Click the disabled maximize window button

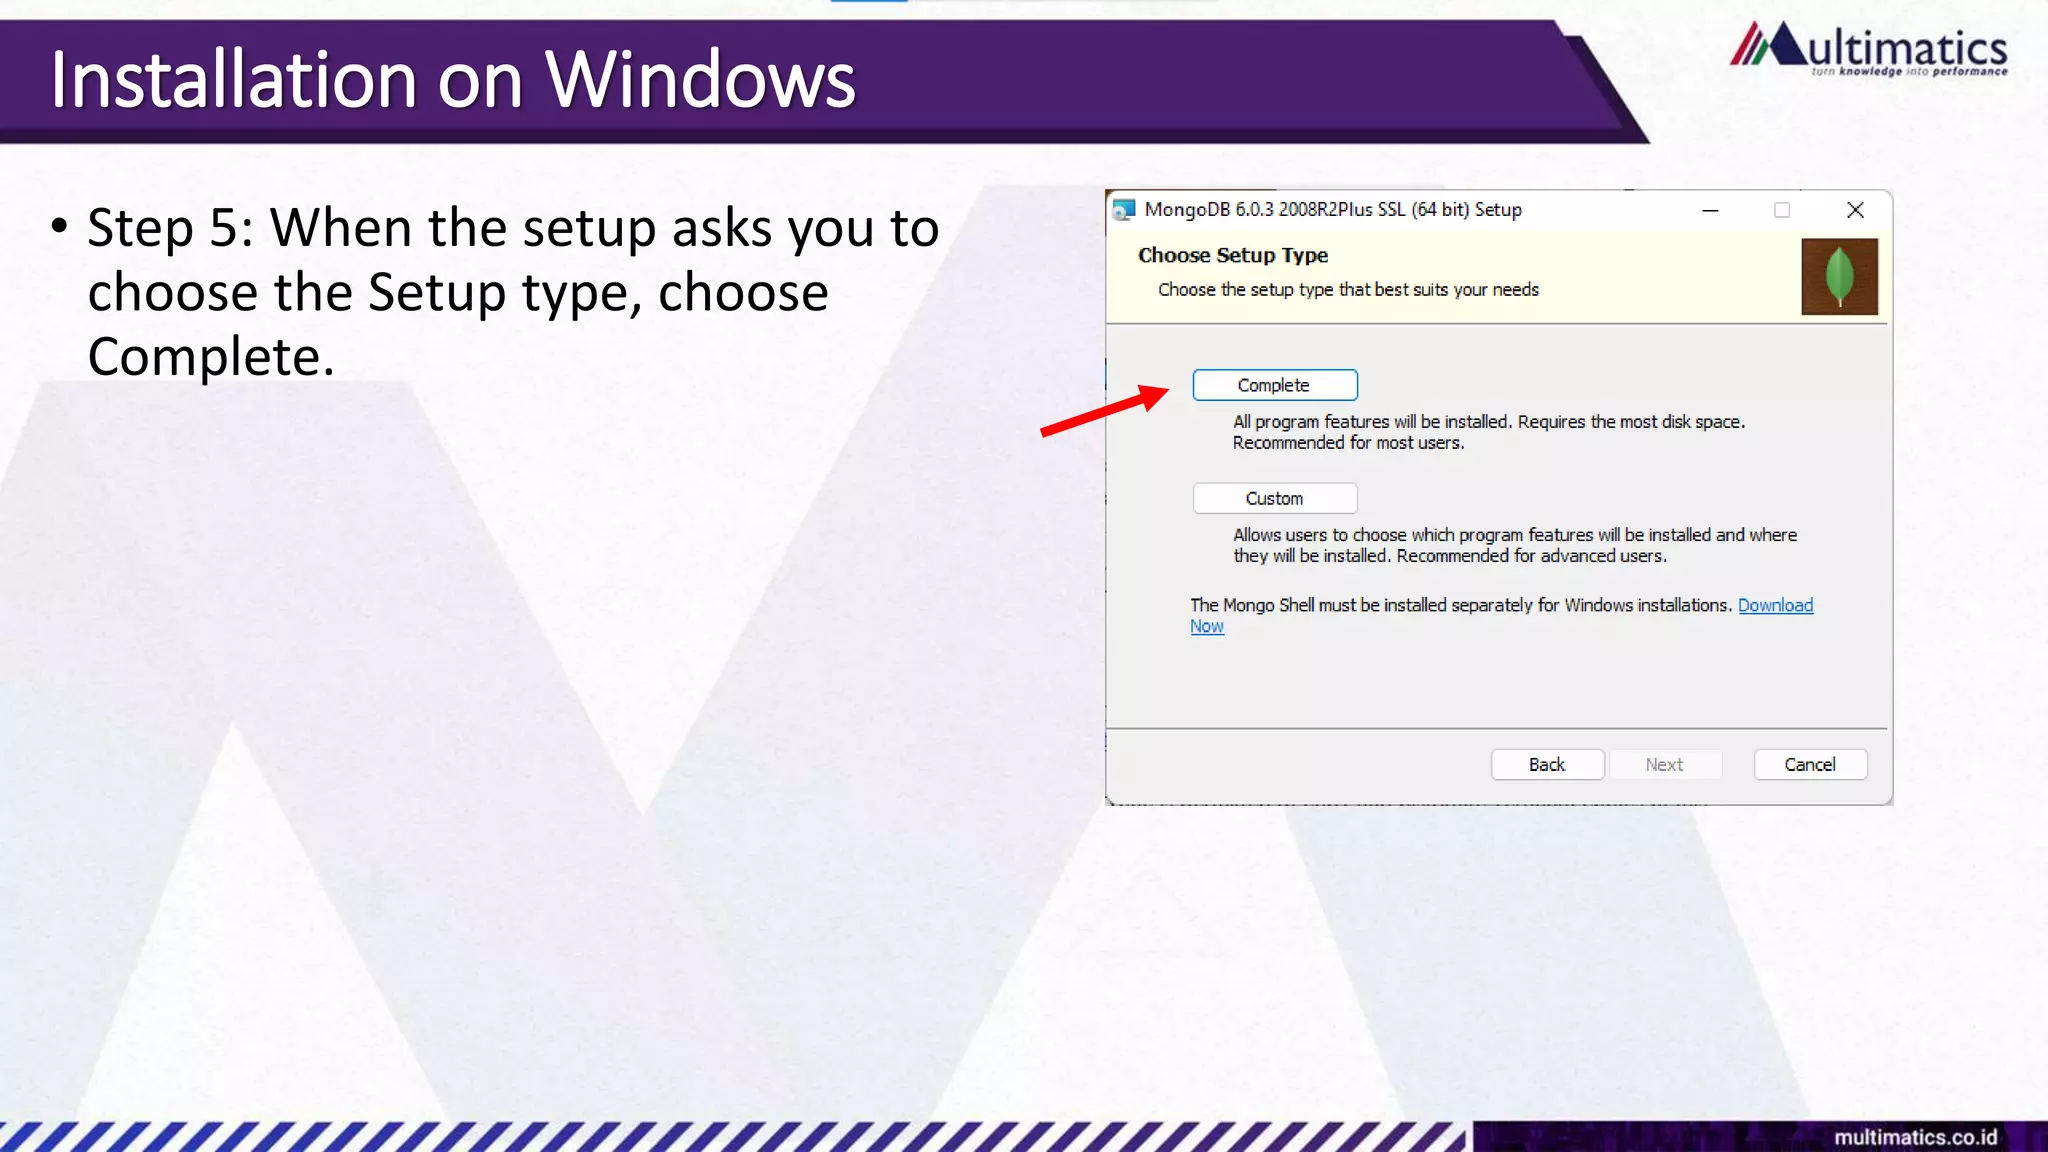click(1782, 210)
